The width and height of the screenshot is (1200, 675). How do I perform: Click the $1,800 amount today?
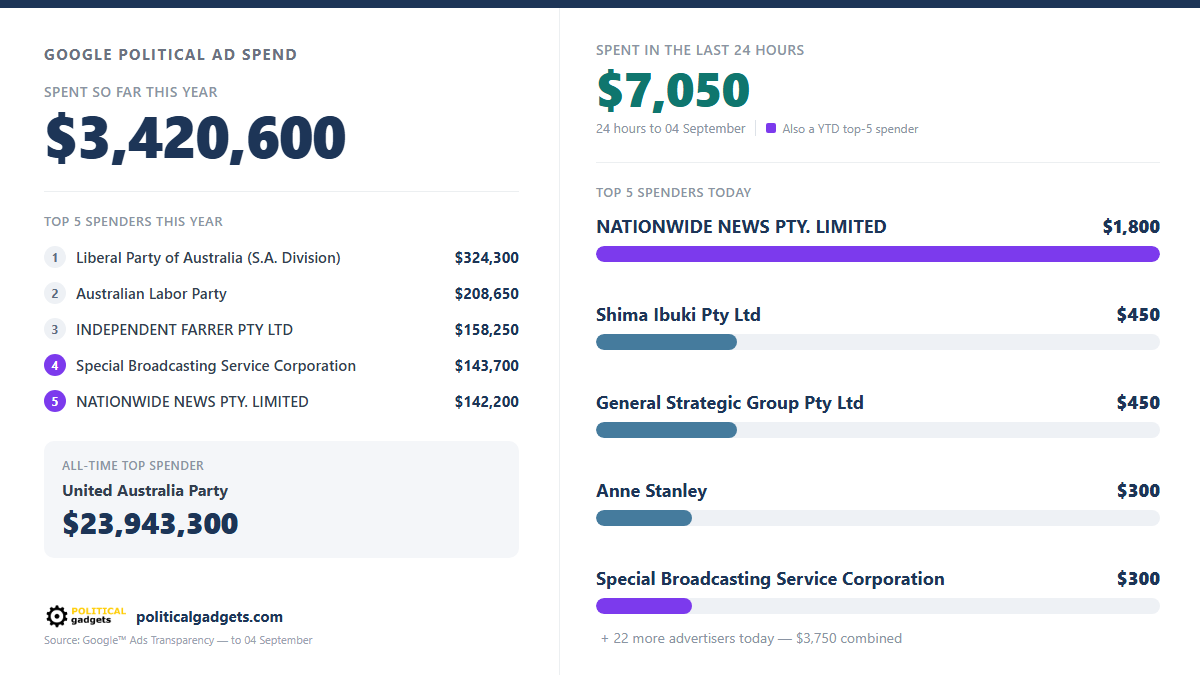[1131, 227]
